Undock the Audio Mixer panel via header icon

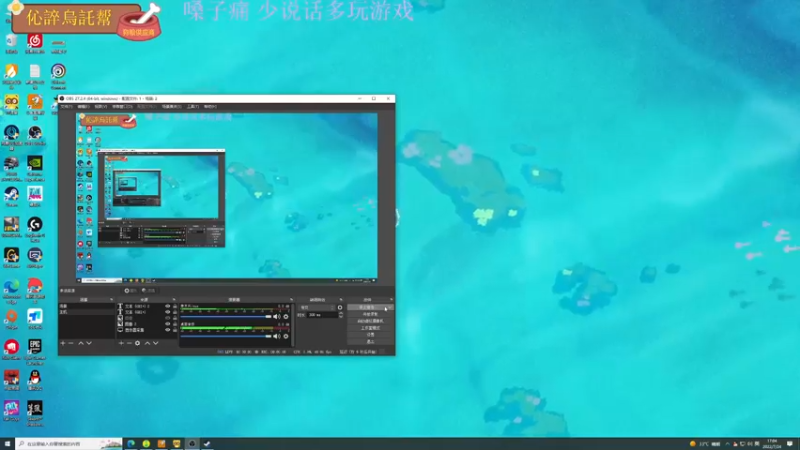point(291,299)
